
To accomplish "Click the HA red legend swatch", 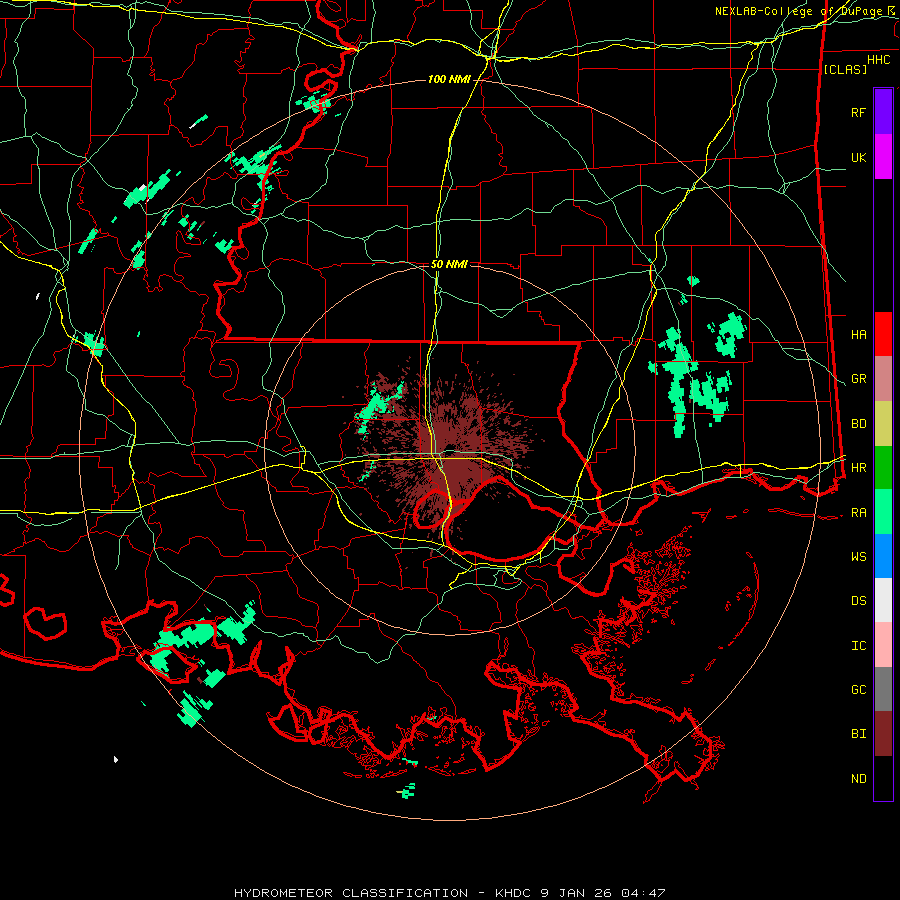I will pos(883,334).
